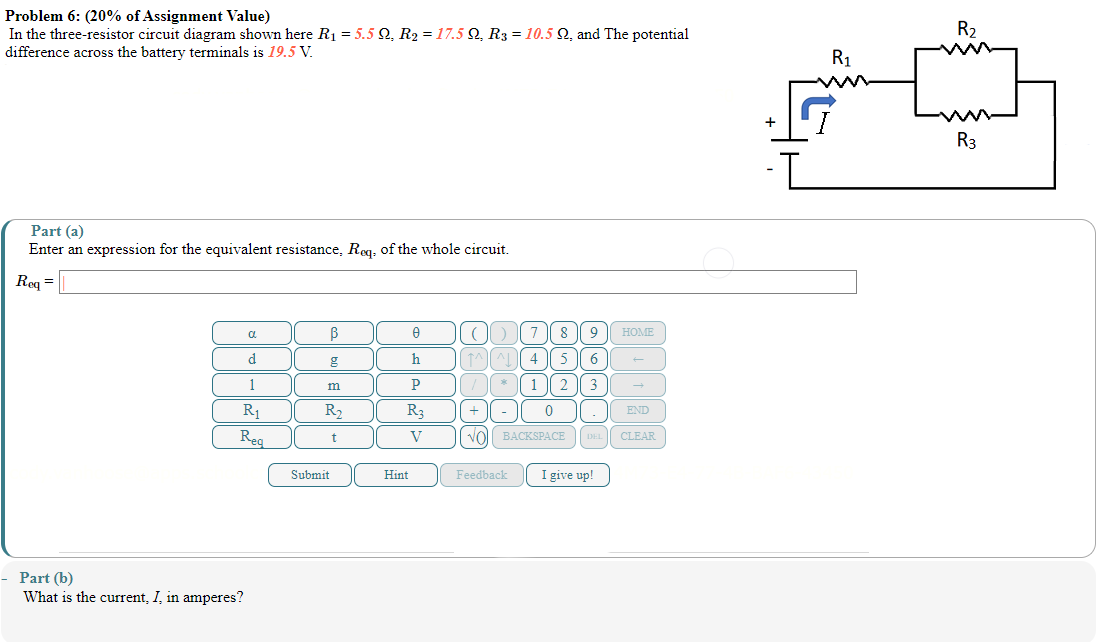Click the square root symbol on the keypad
Image resolution: width=1101 pixels, height=642 pixels.
(x=474, y=436)
